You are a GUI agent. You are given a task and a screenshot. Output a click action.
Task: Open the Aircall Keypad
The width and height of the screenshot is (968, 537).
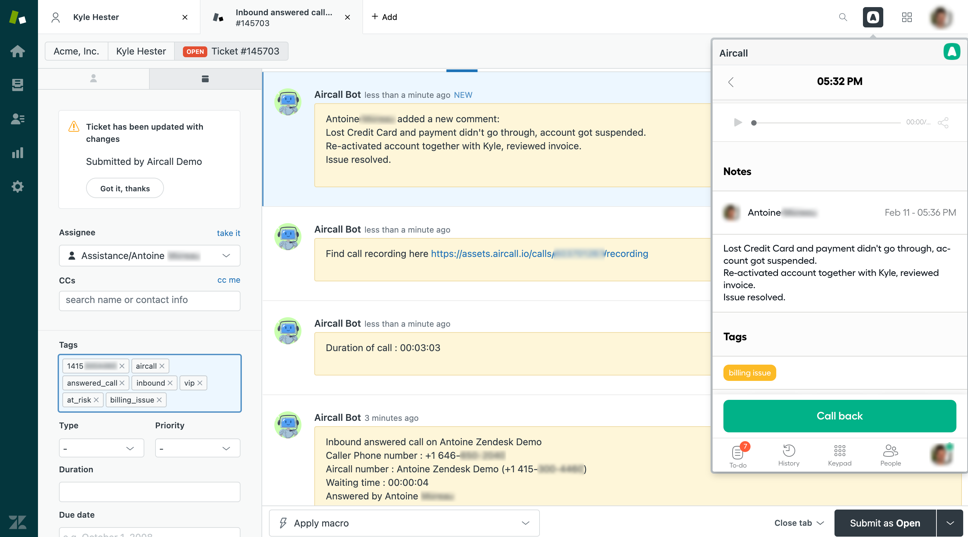[840, 456]
